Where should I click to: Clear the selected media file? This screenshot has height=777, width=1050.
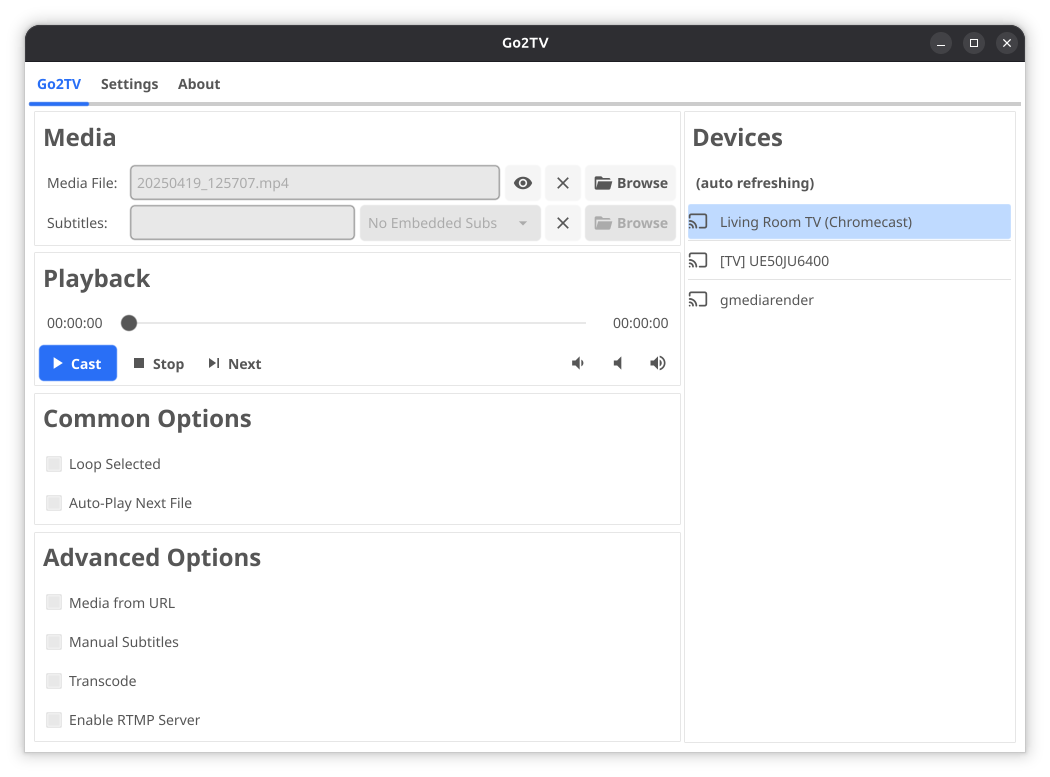pos(563,183)
